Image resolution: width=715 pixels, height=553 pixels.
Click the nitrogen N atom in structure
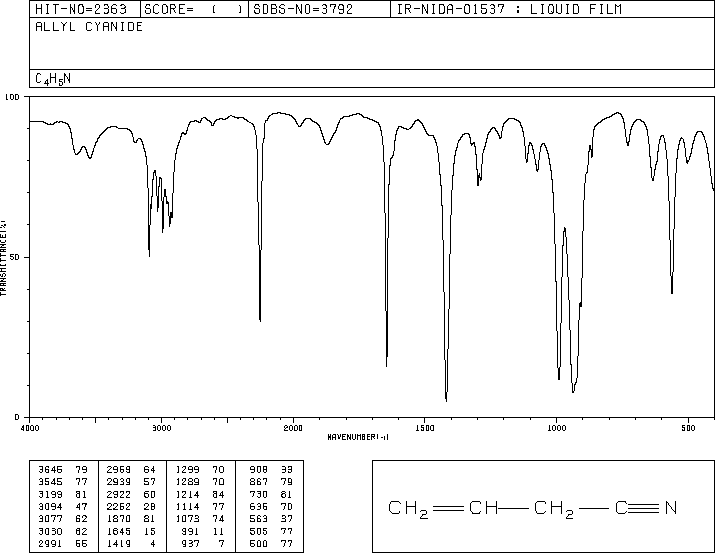pyautogui.click(x=671, y=508)
